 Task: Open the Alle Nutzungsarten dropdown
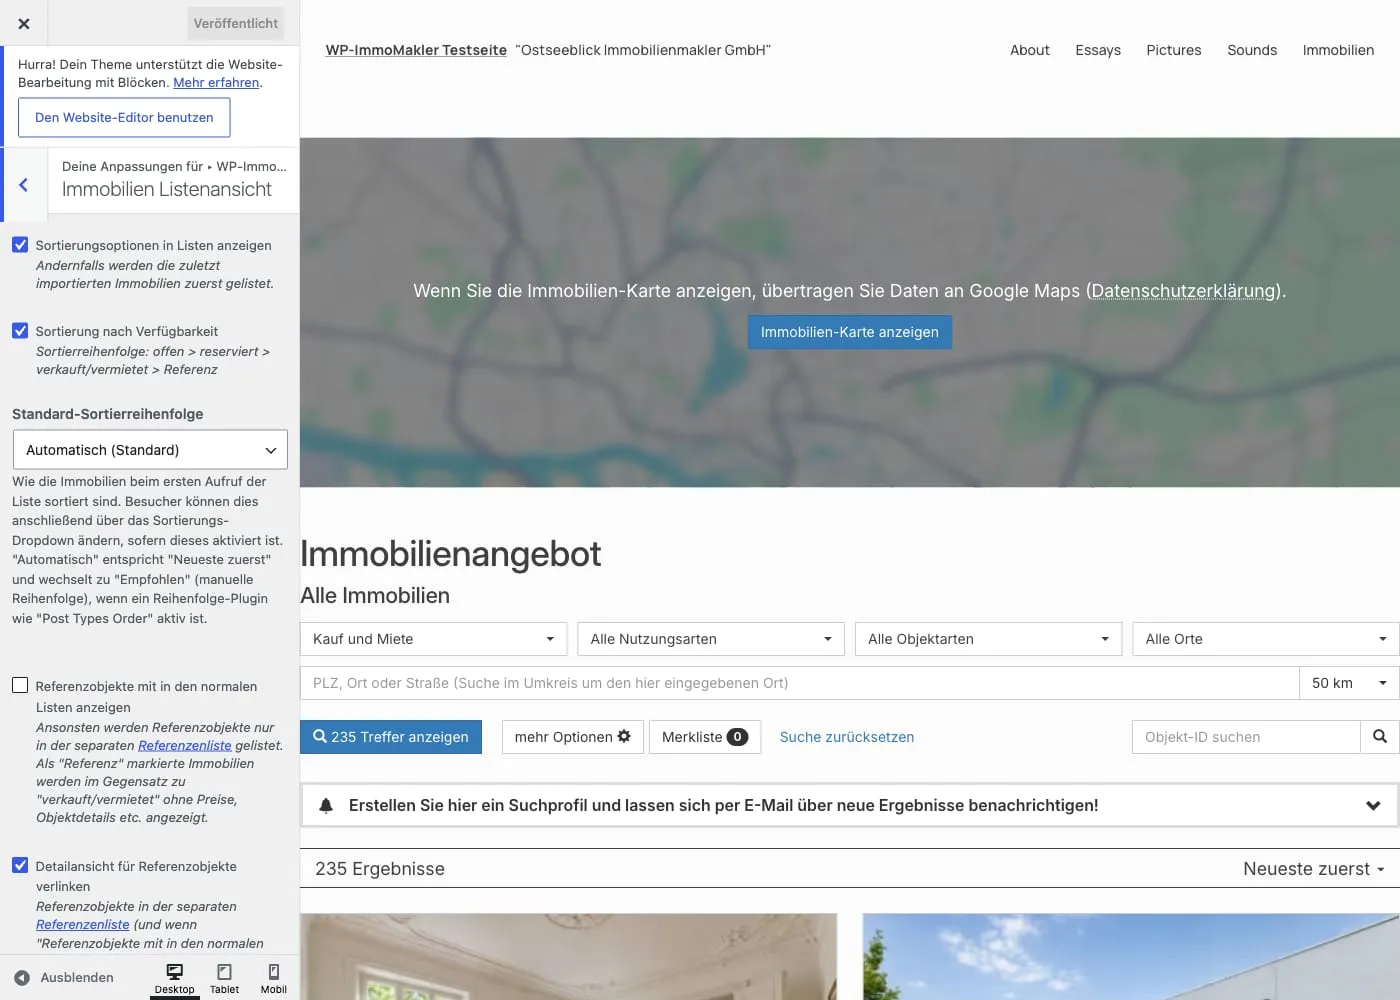pos(711,639)
